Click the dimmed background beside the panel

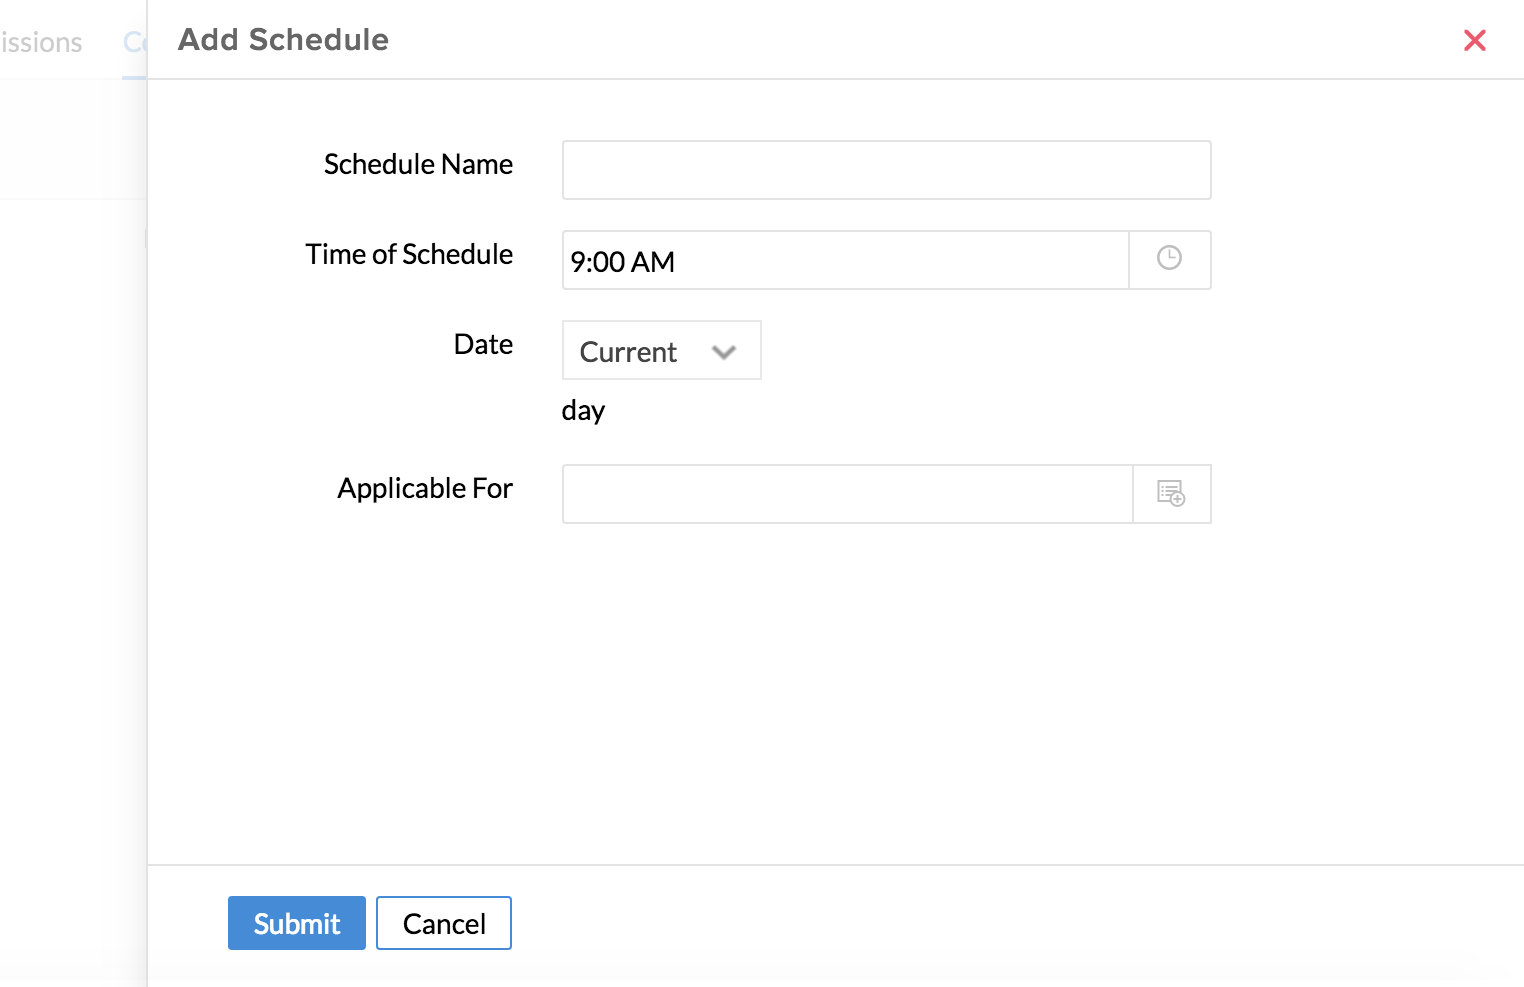pyautogui.click(x=70, y=550)
